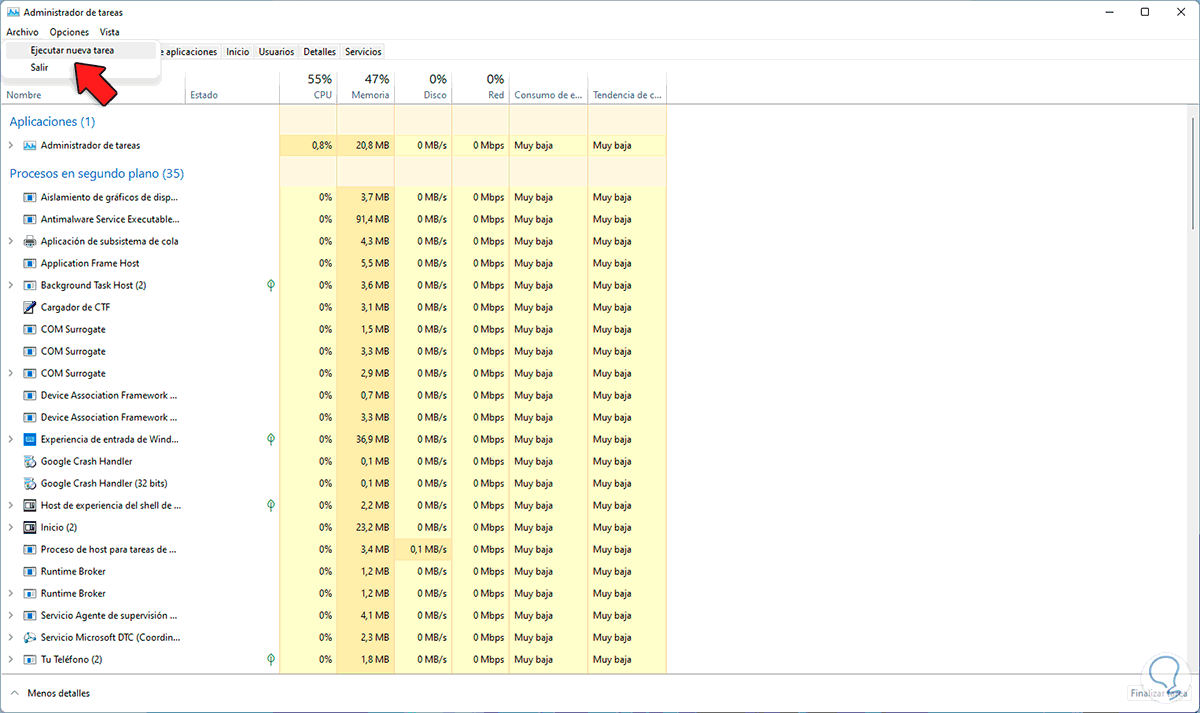Switch to the Servicios tab
Screen dimensions: 1200x713
(363, 52)
